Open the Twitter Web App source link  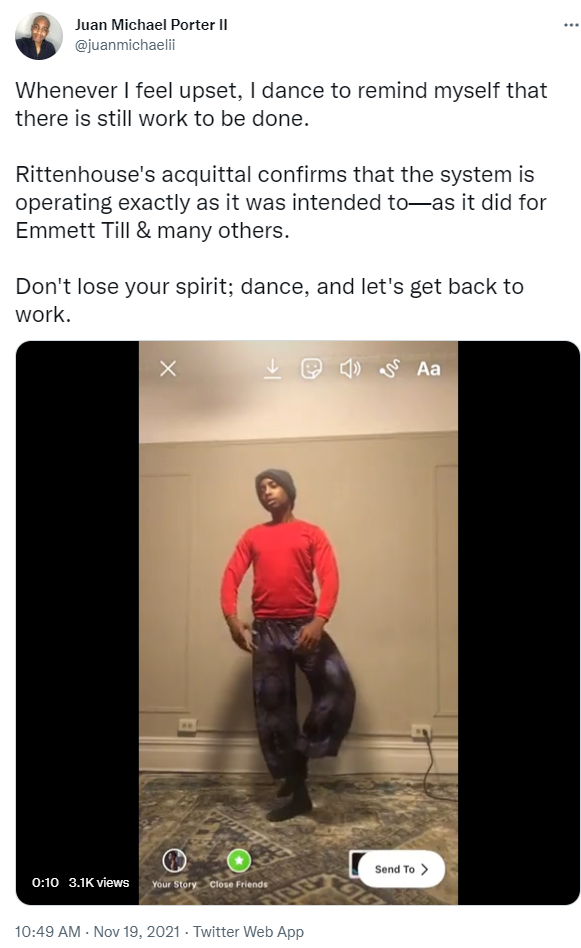coord(248,932)
